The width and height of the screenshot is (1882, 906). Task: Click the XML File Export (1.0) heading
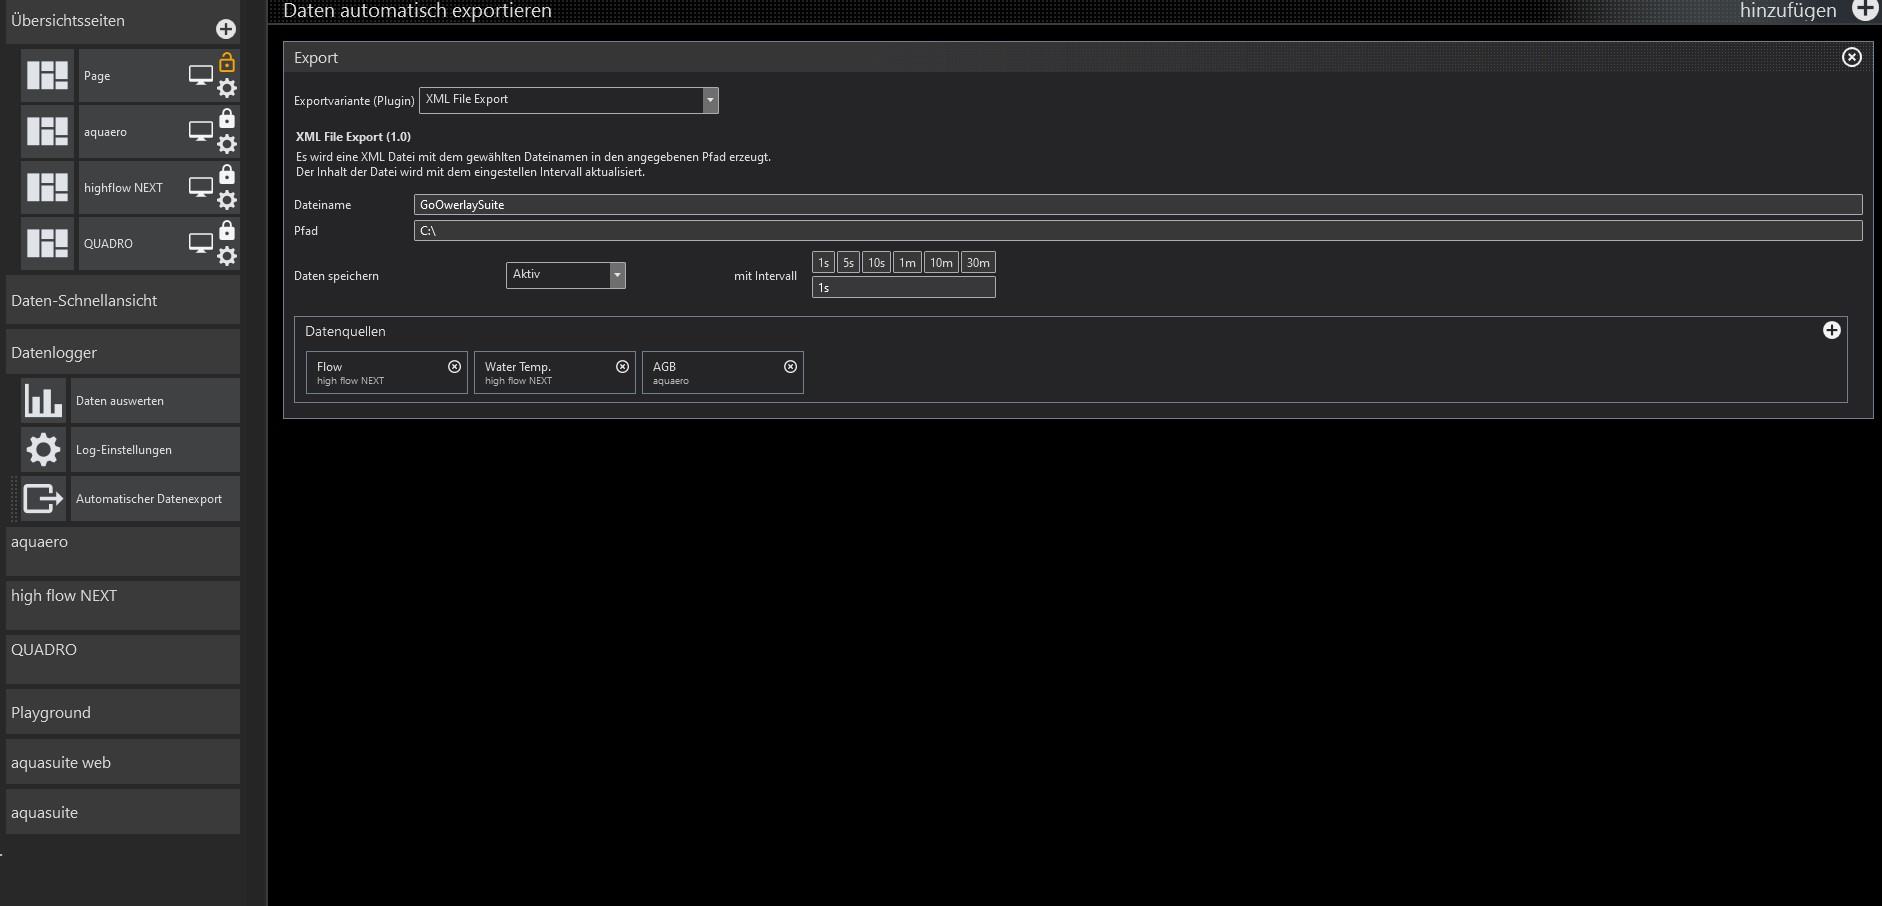point(353,137)
